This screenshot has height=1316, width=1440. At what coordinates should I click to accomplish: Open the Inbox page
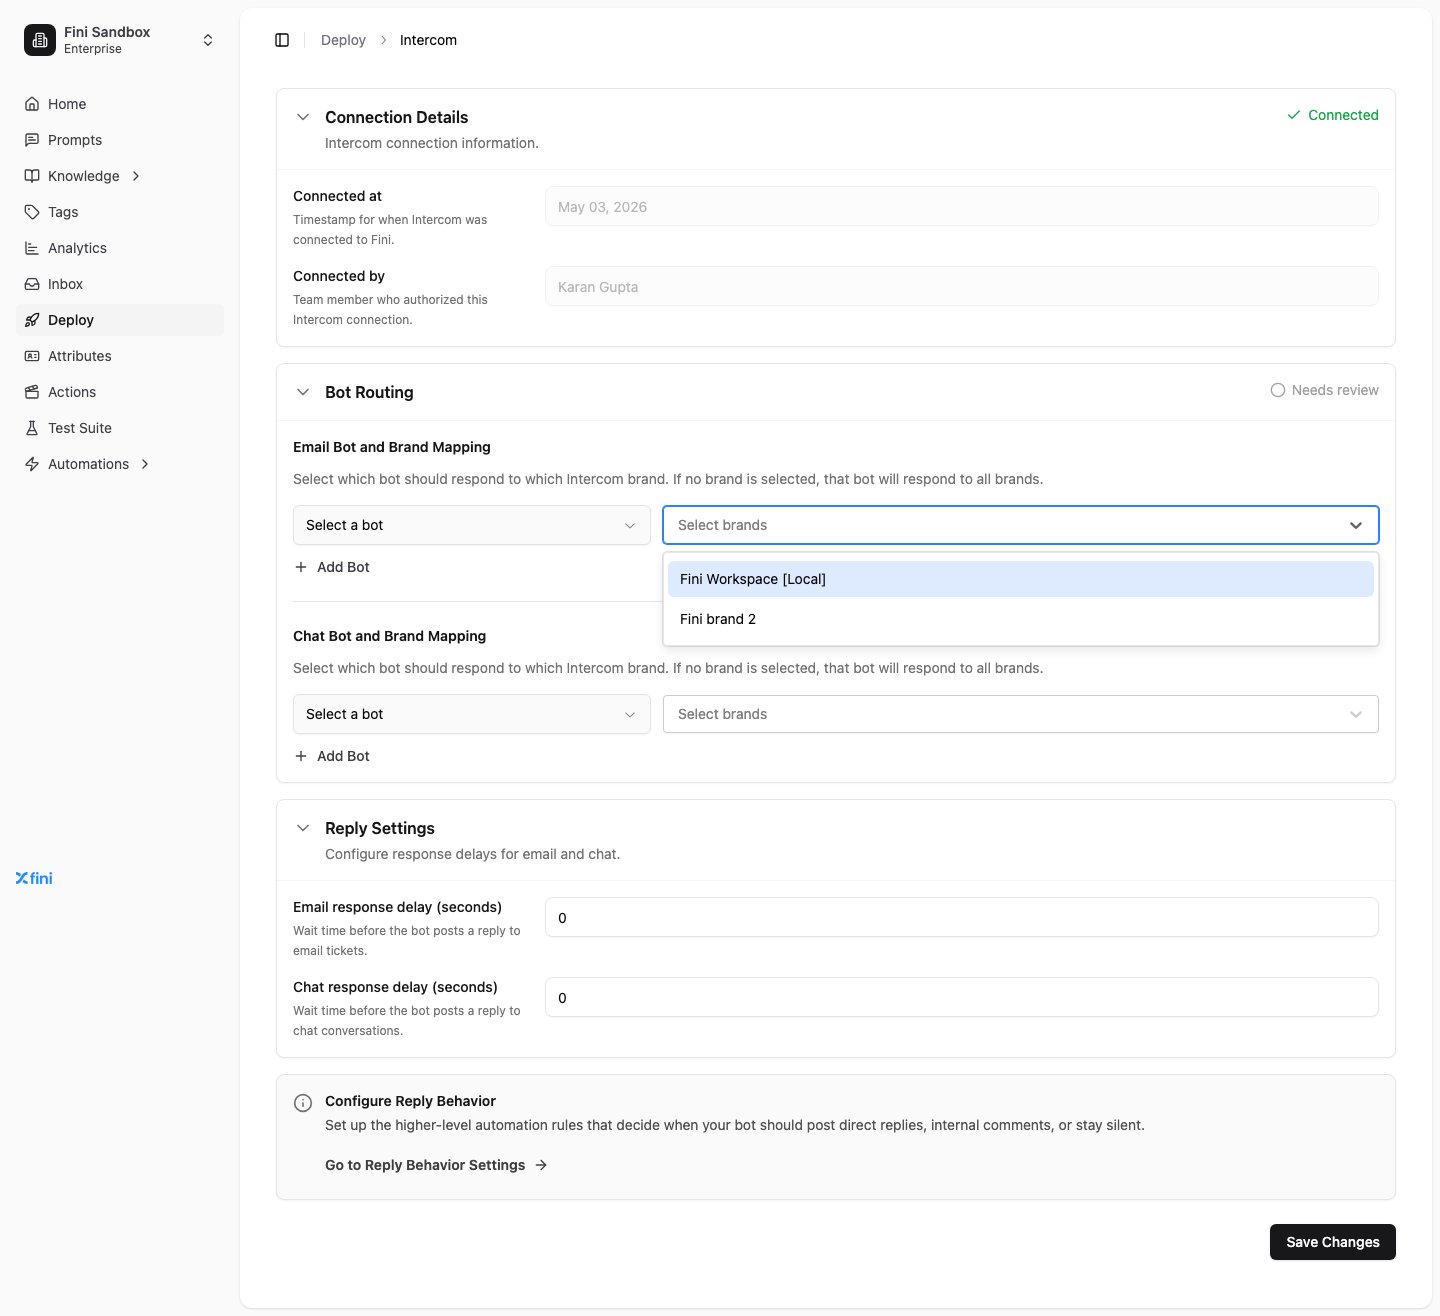click(x=120, y=284)
